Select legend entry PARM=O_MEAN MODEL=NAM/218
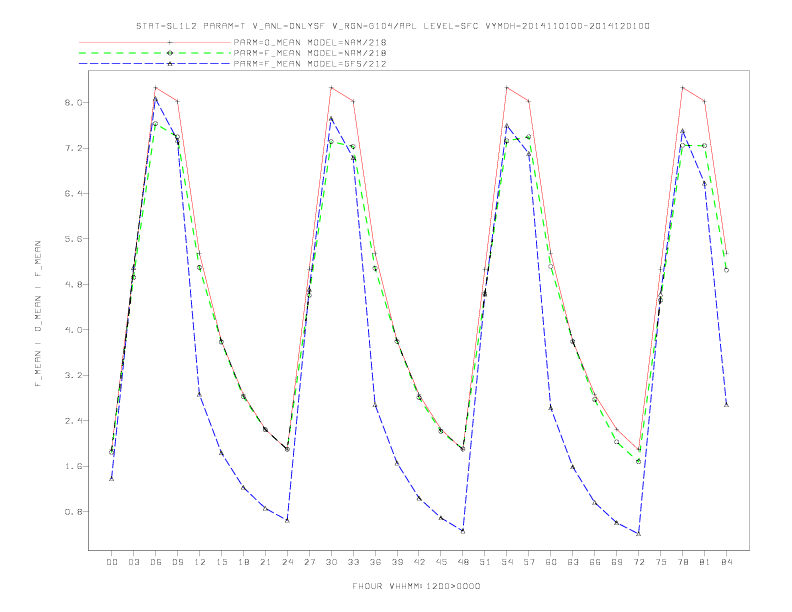792x612 pixels. click(x=310, y=42)
